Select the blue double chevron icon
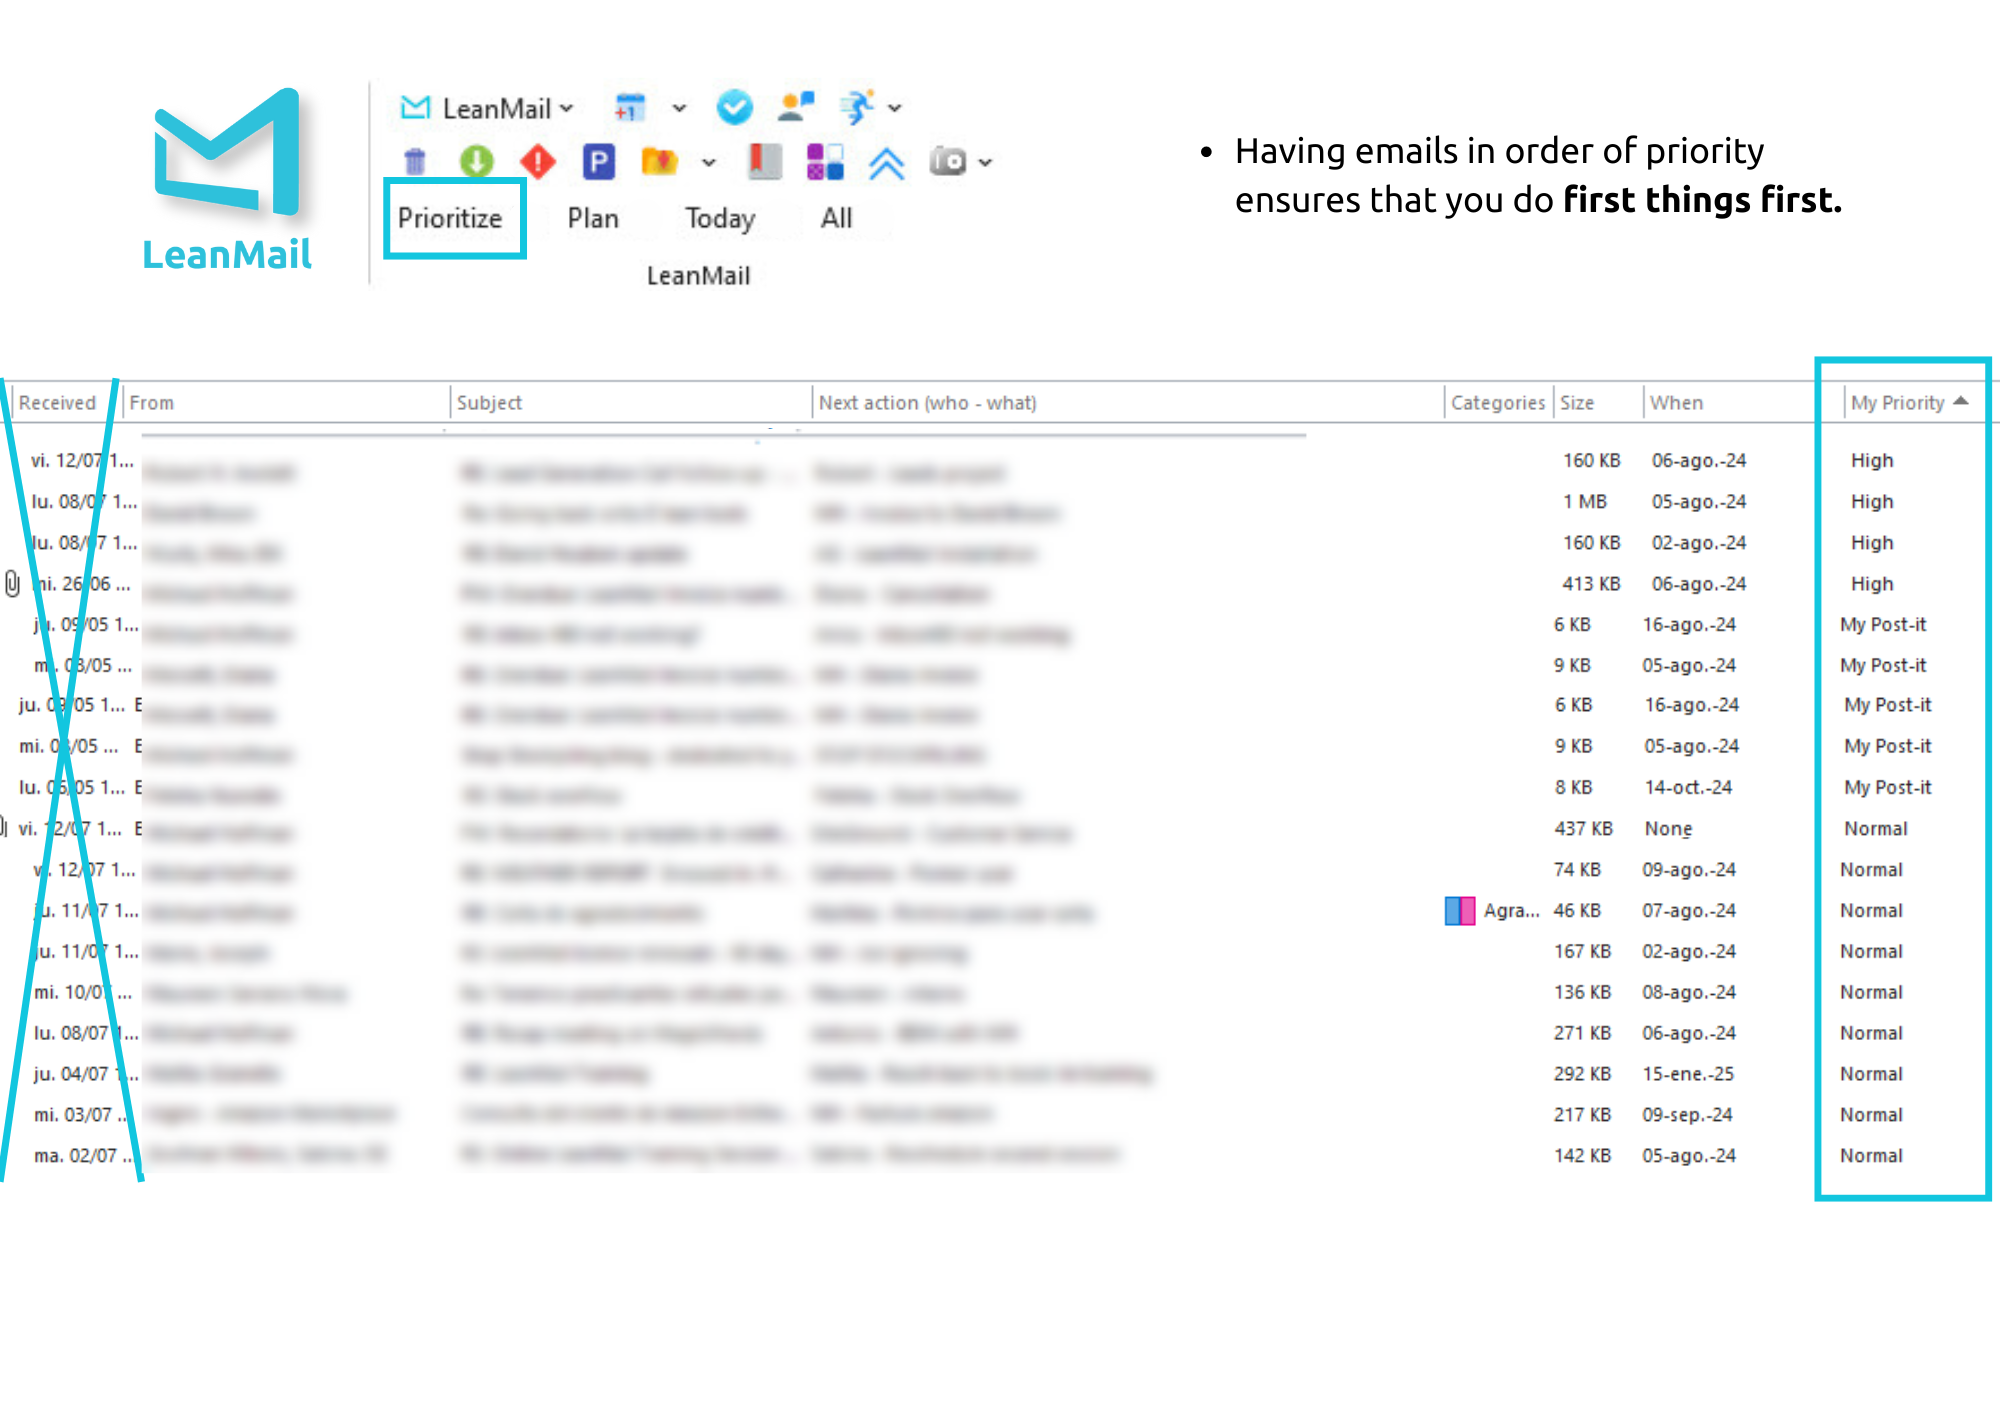 coord(886,161)
